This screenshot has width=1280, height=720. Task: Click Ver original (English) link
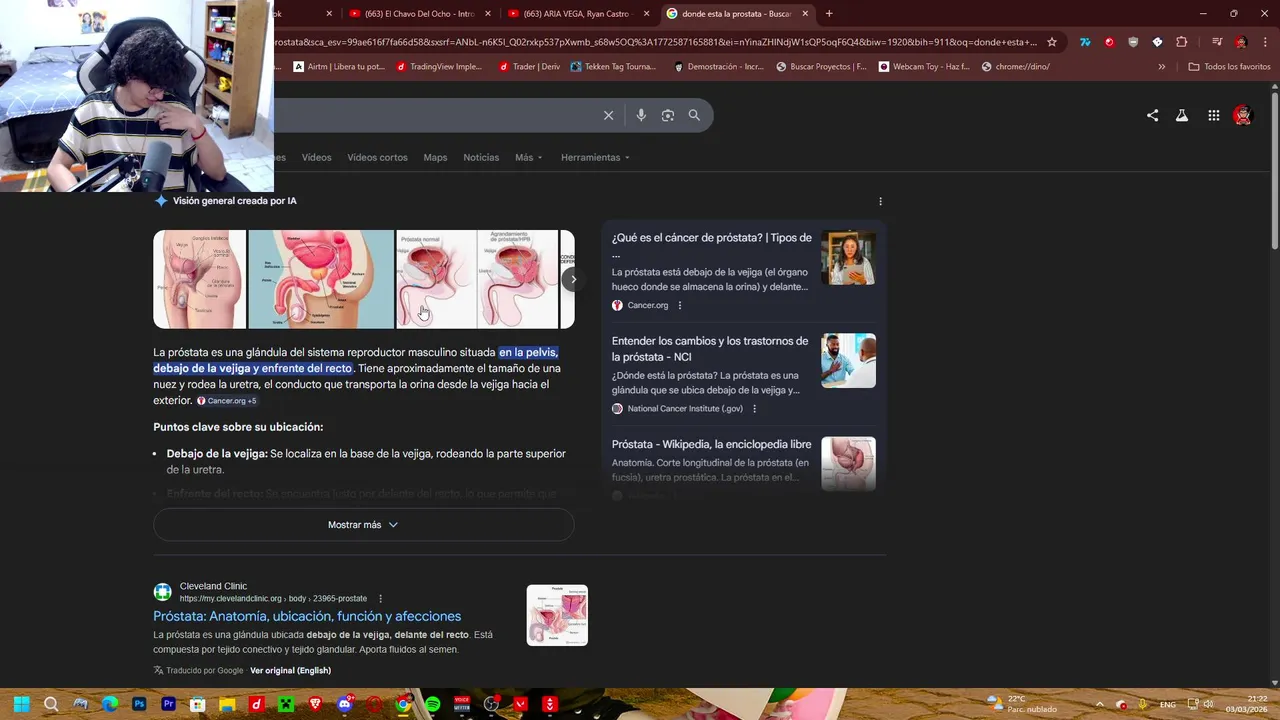coord(290,670)
